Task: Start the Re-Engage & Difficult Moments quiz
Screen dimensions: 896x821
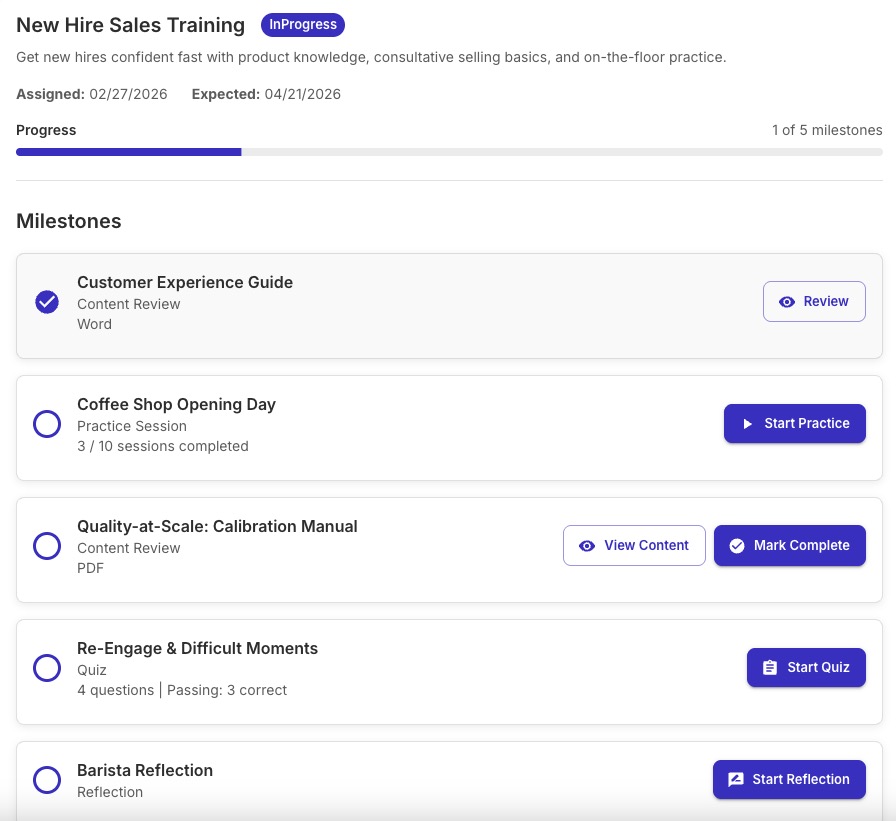Action: [806, 667]
